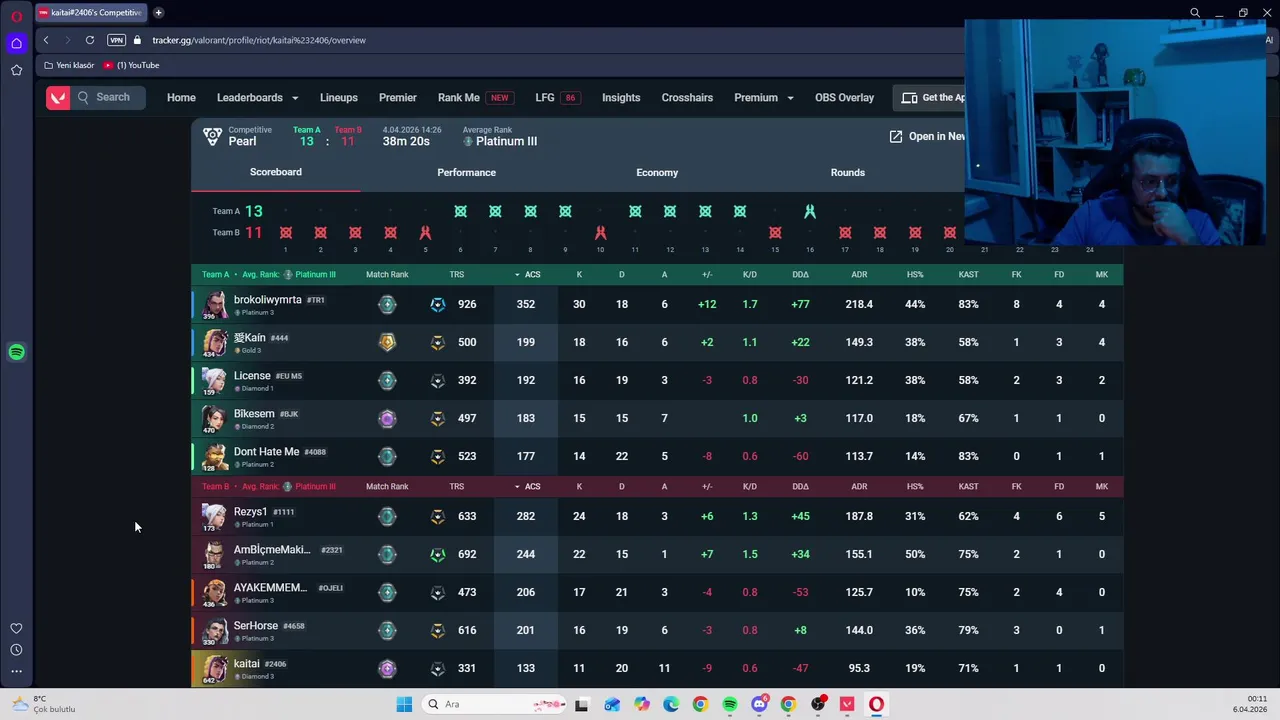Open LFG in the site navigation
Image resolution: width=1280 pixels, height=720 pixels.
click(558, 97)
